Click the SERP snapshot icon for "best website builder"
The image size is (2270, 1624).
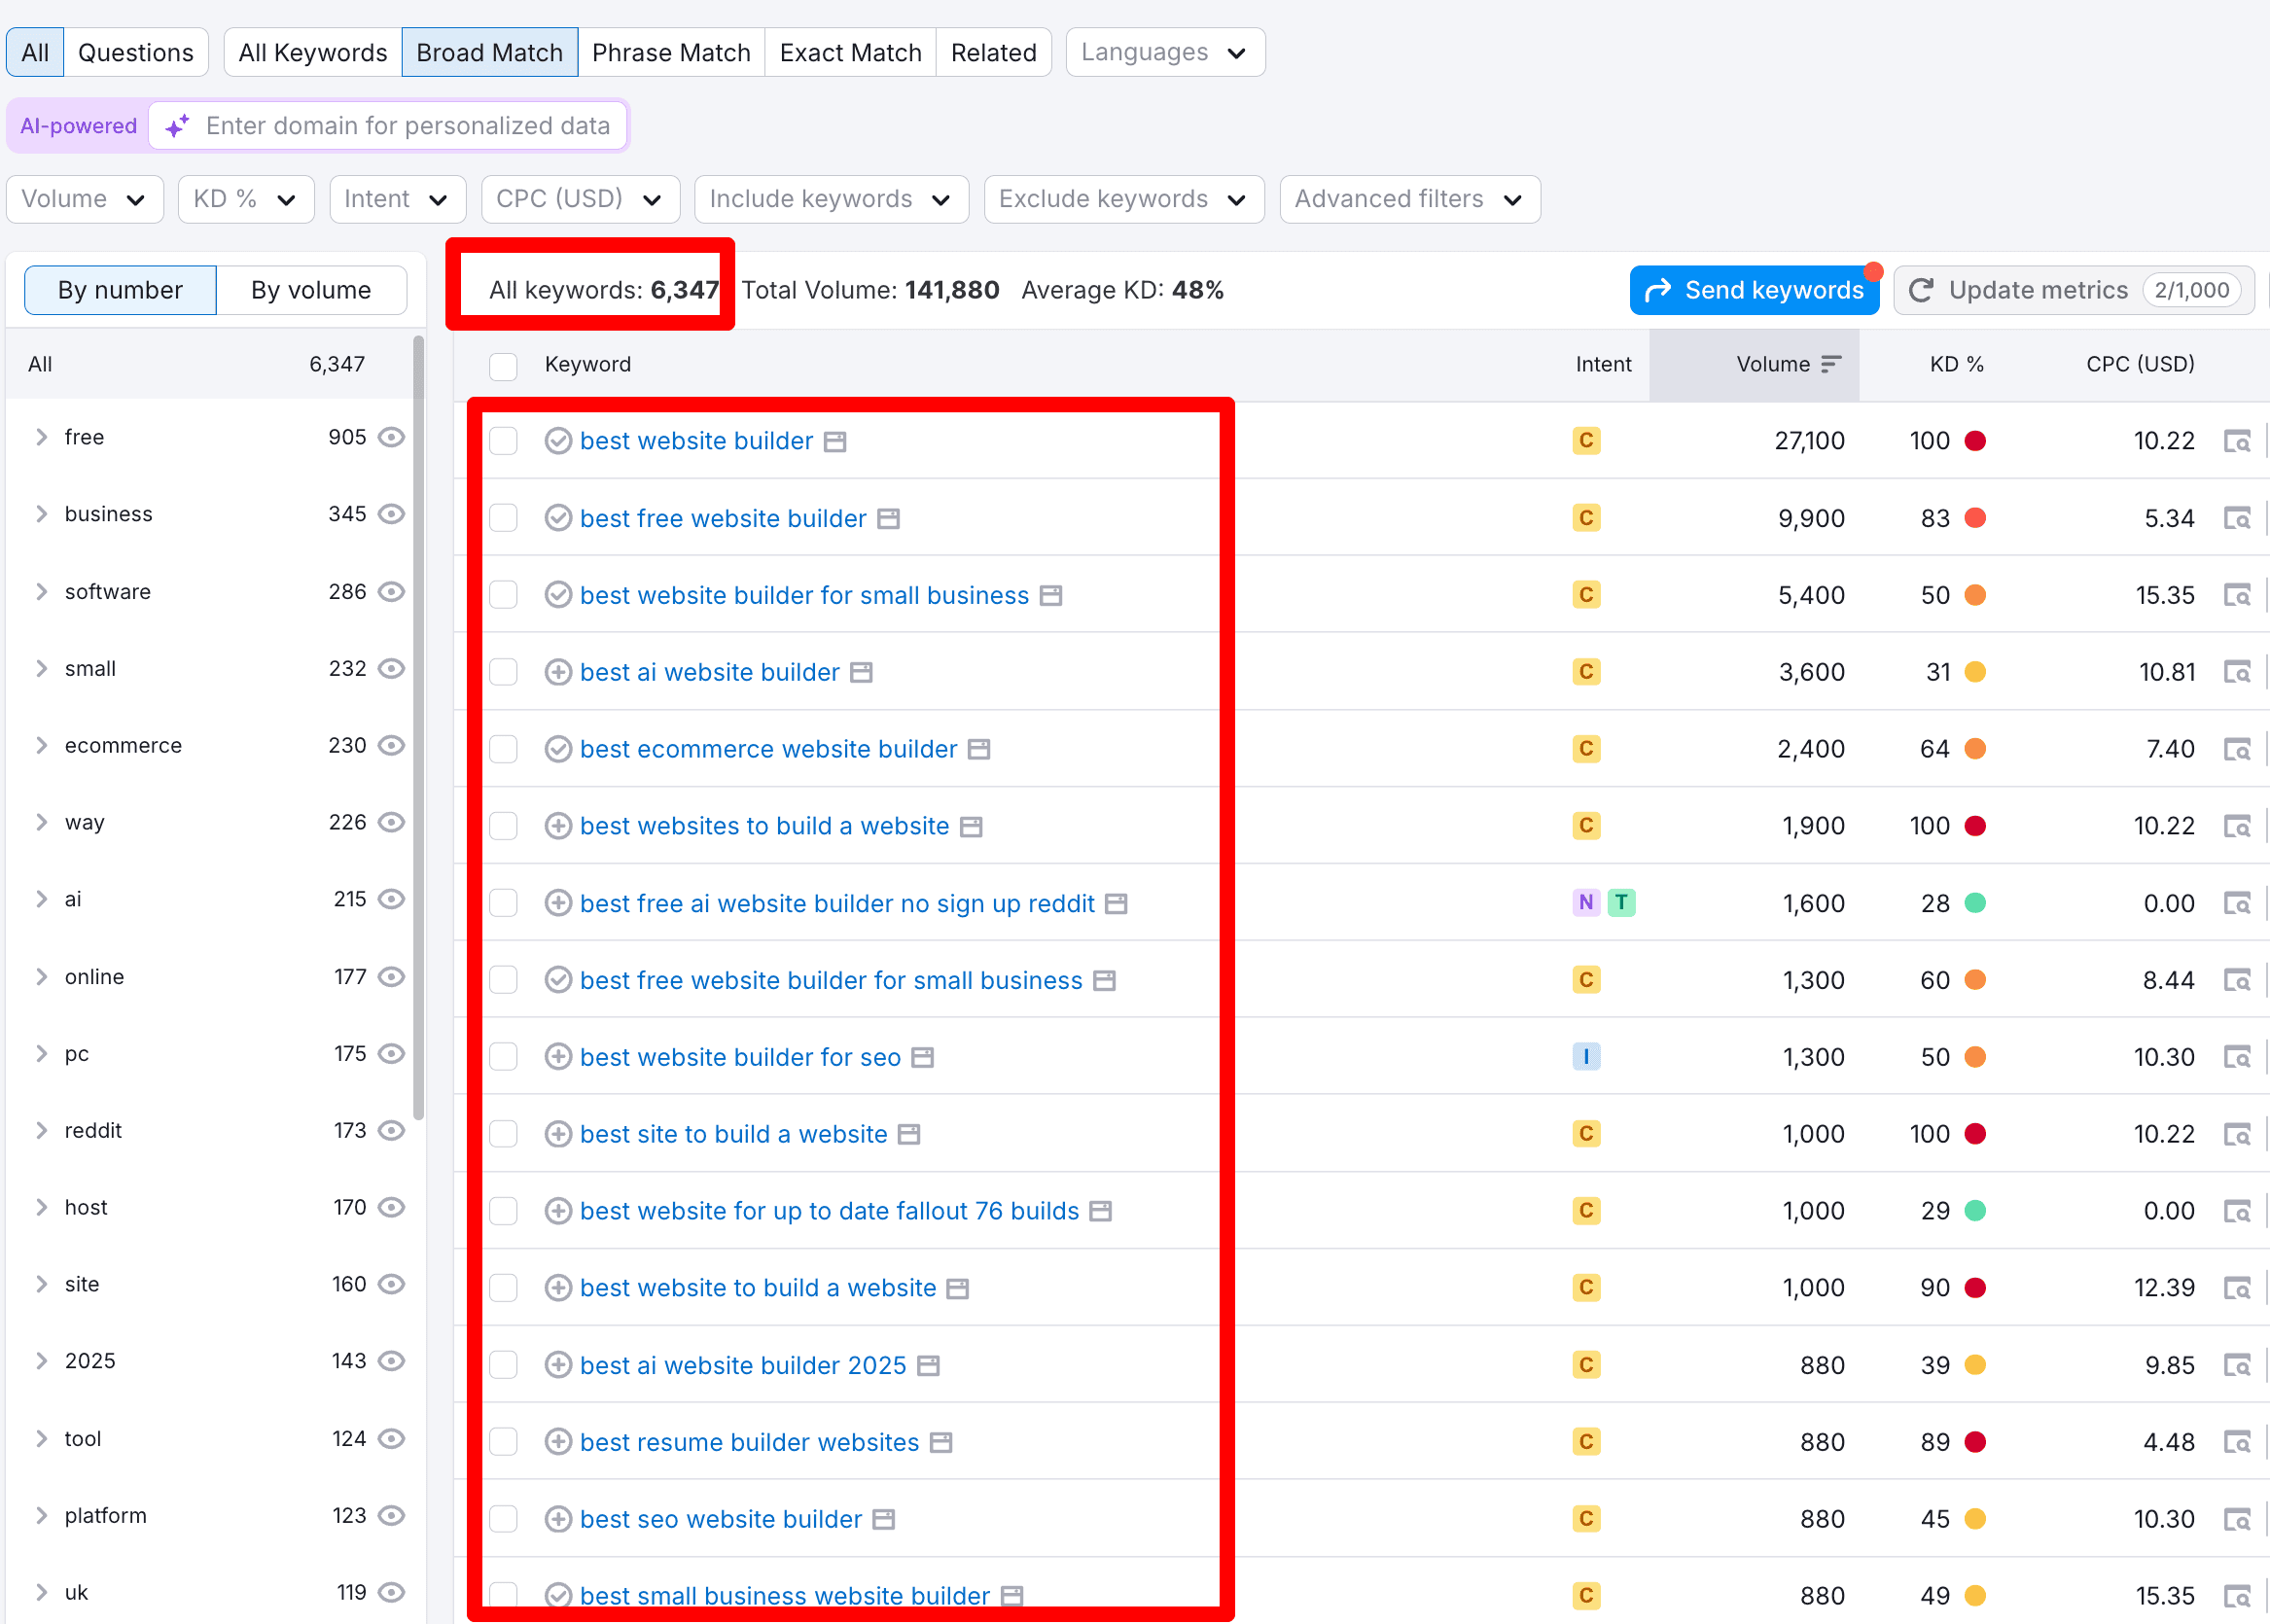click(x=2239, y=440)
